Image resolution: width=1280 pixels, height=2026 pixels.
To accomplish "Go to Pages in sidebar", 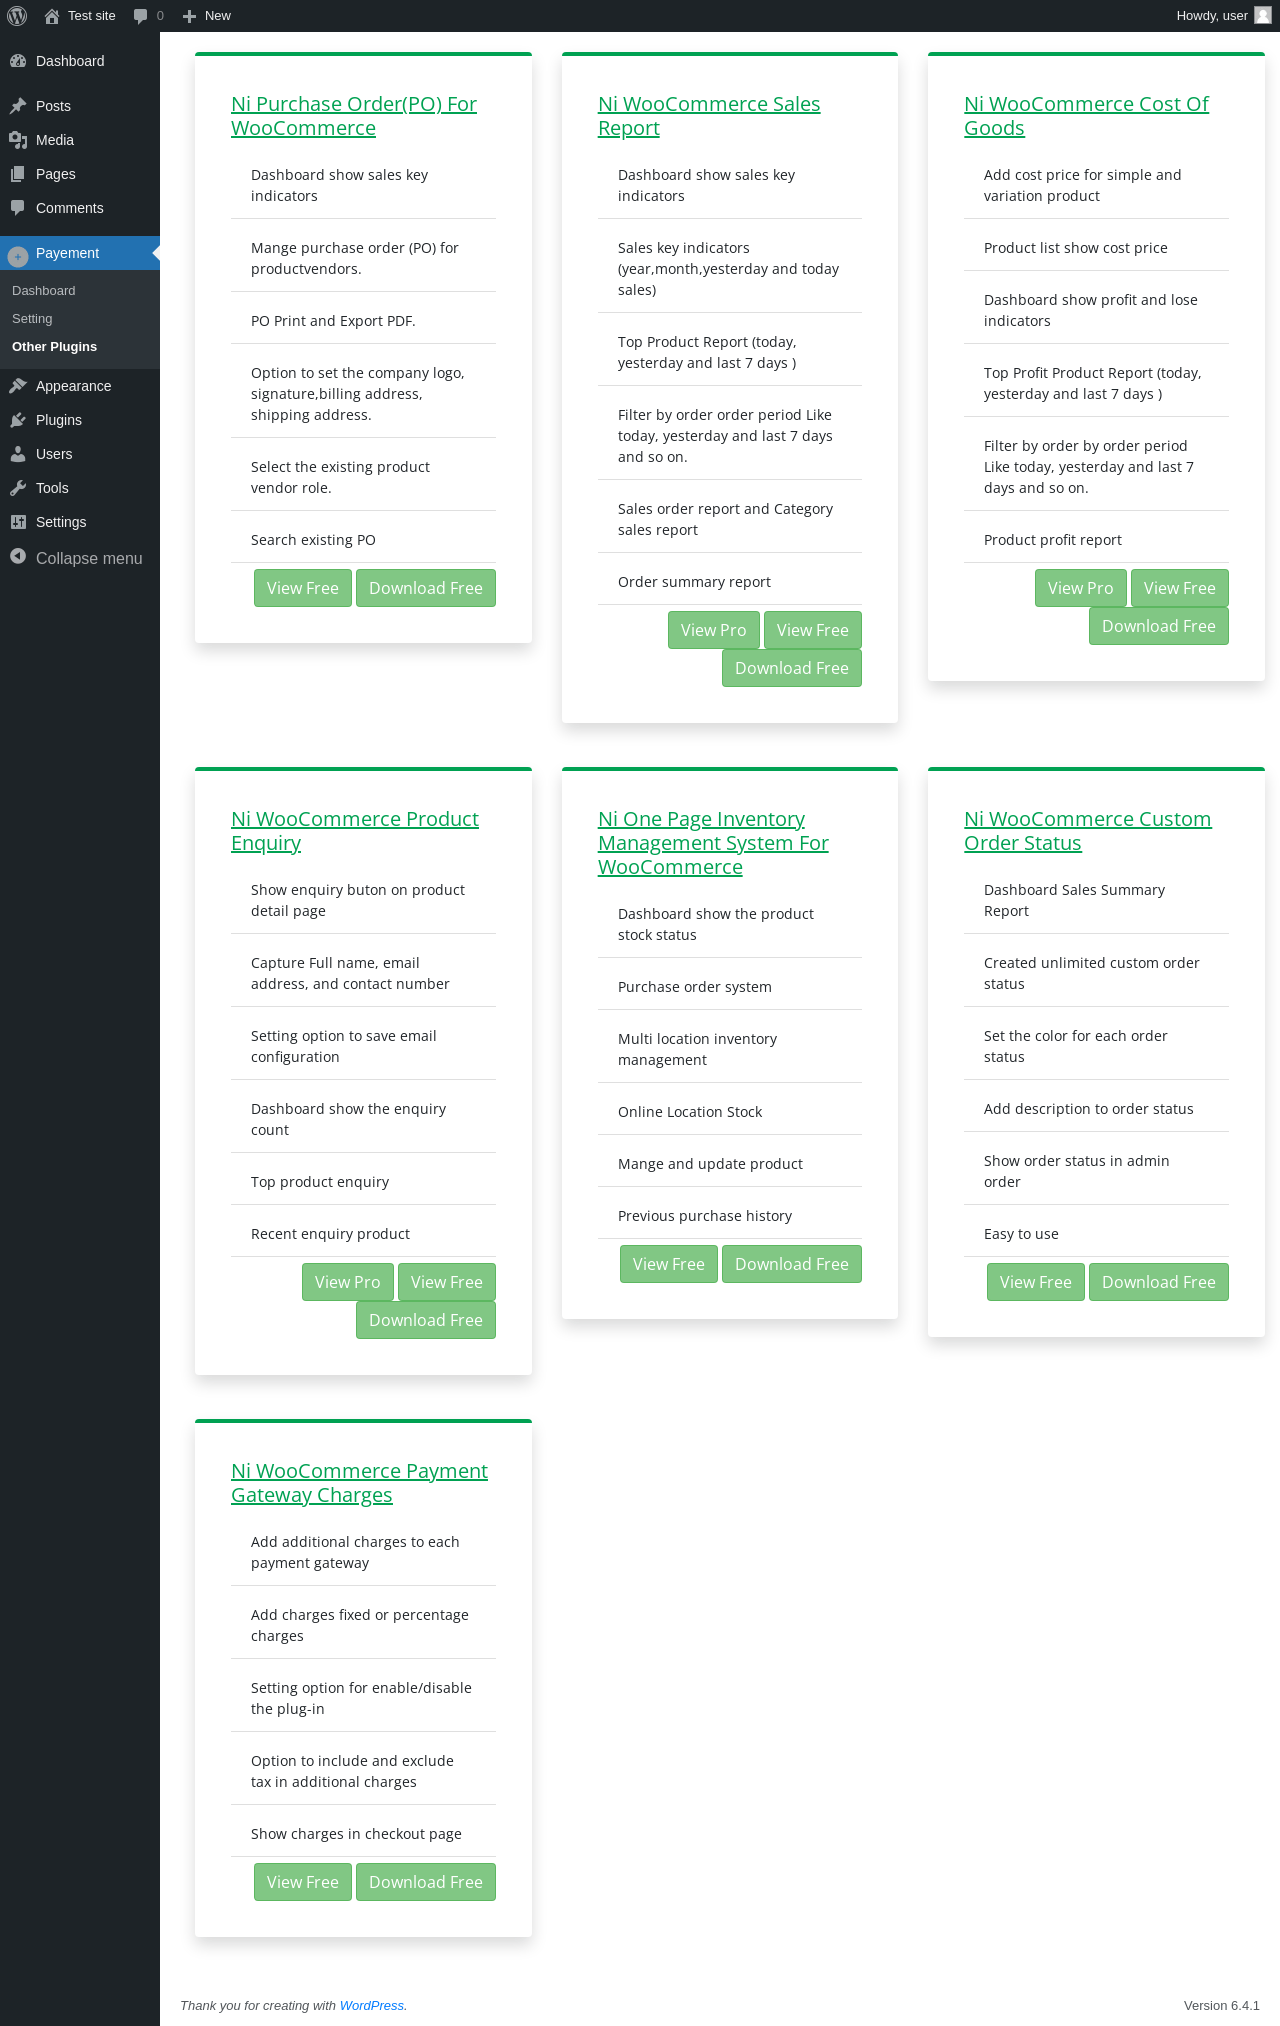I will [x=80, y=174].
